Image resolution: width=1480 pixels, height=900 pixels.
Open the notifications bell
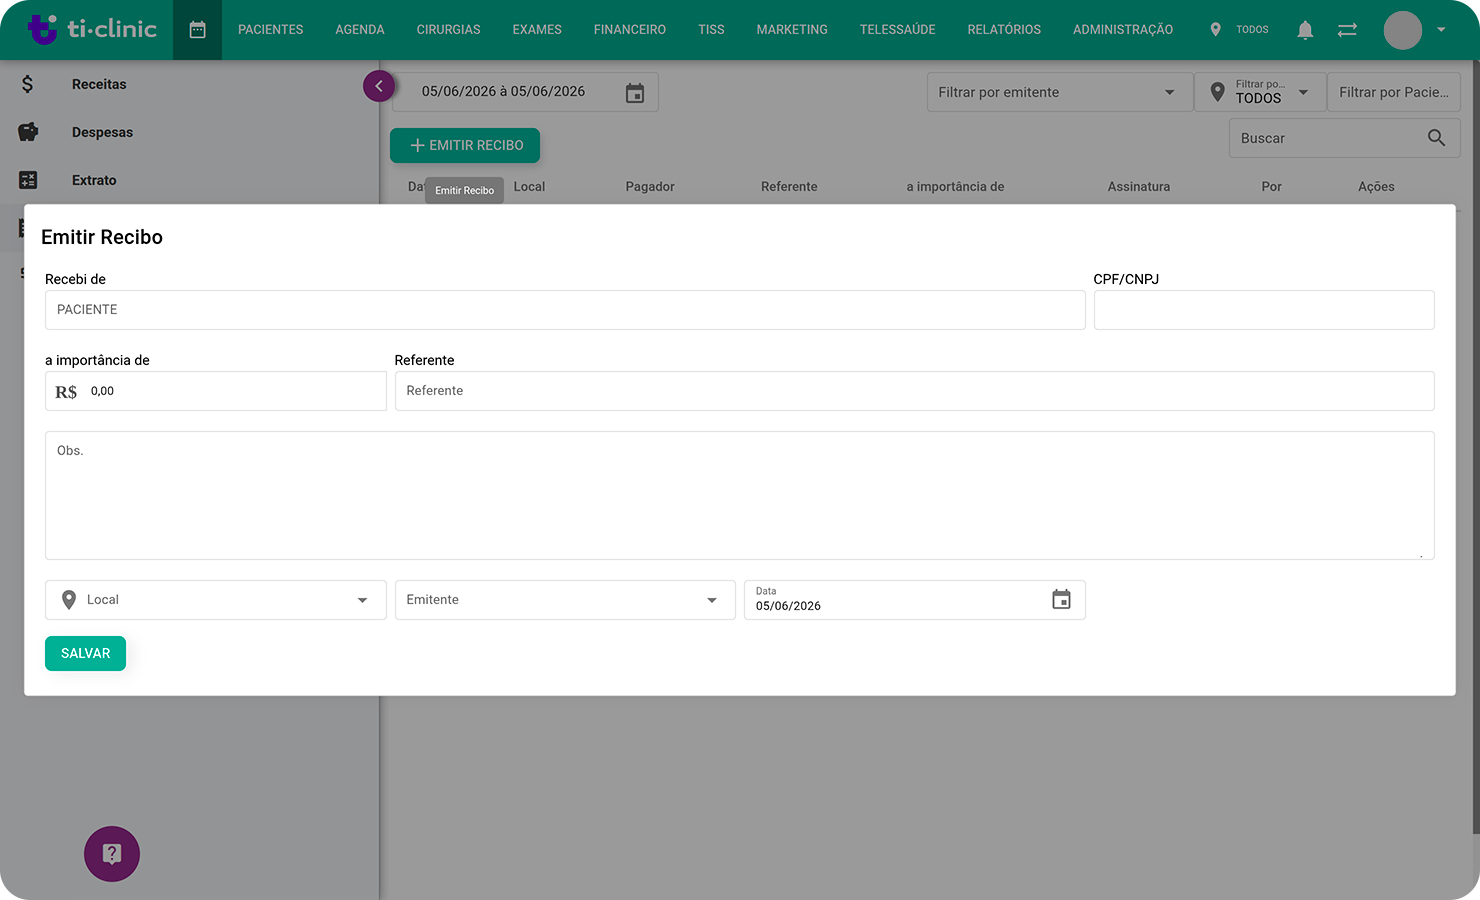point(1305,30)
